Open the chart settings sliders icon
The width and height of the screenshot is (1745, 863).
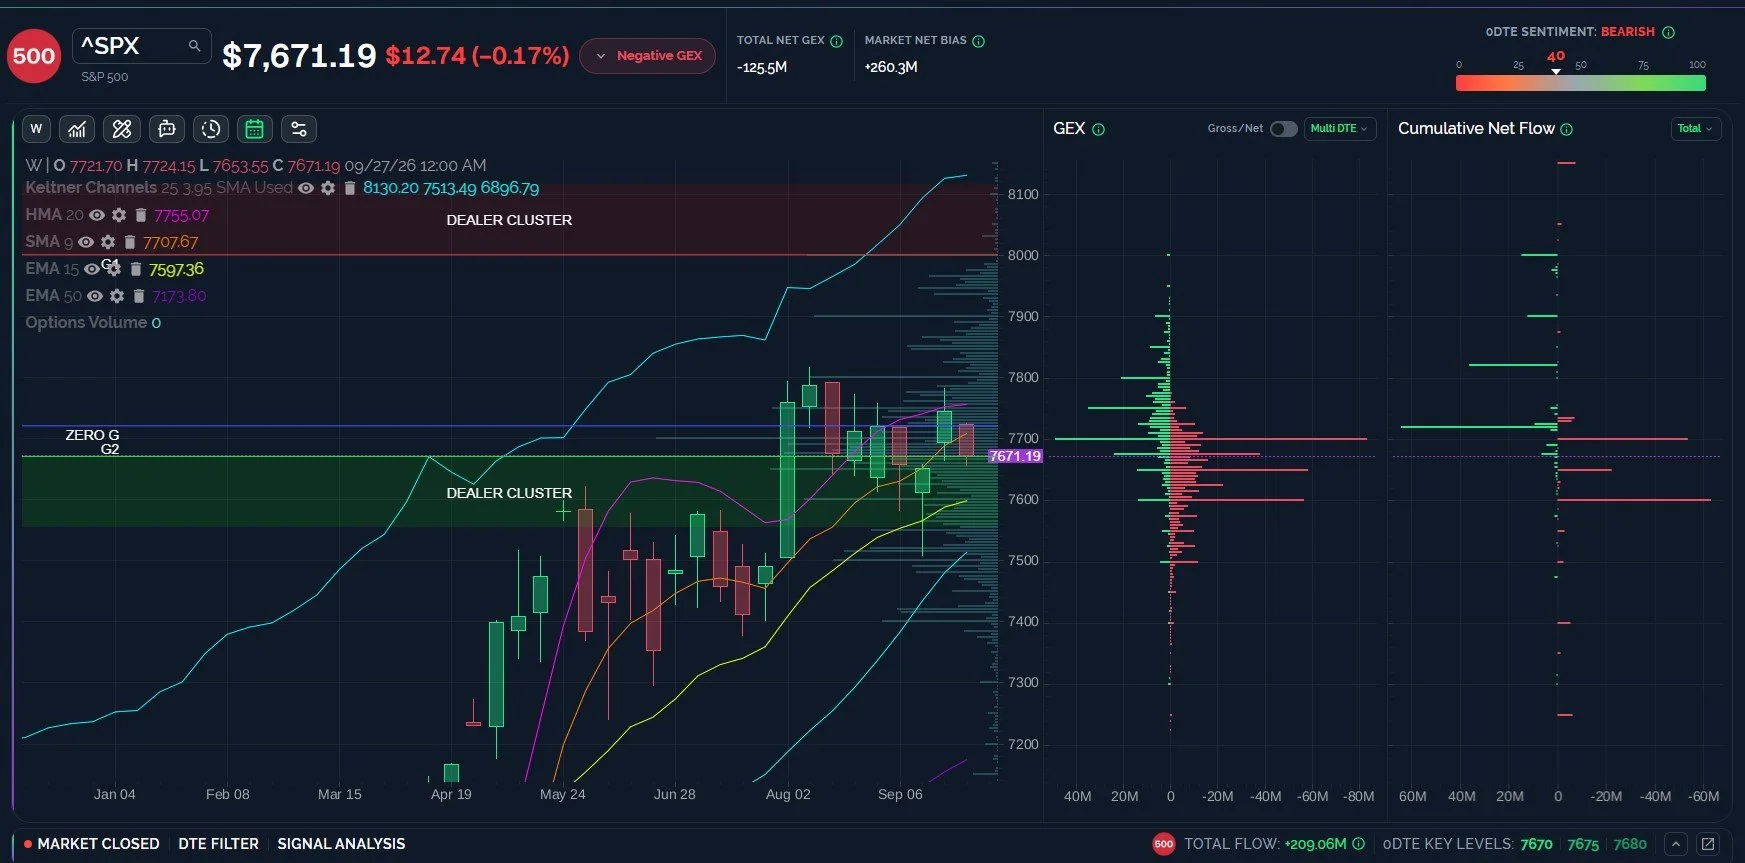[x=299, y=129]
